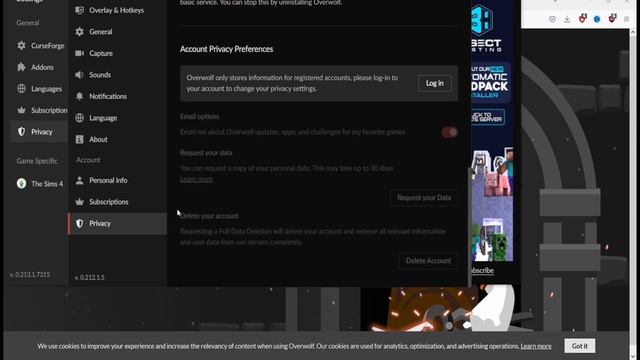Image resolution: width=640 pixels, height=360 pixels.
Task: Click the version text v. 0.212.1.5
Action: (89, 278)
